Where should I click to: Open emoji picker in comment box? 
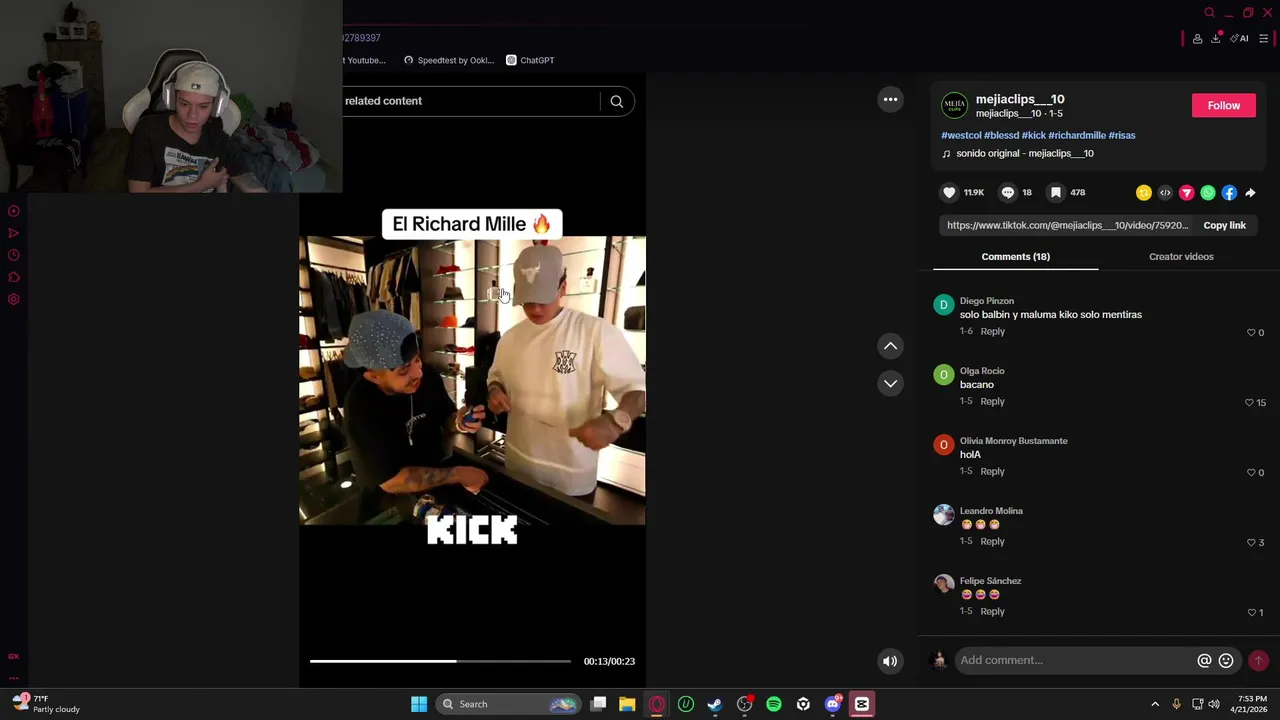(x=1226, y=660)
